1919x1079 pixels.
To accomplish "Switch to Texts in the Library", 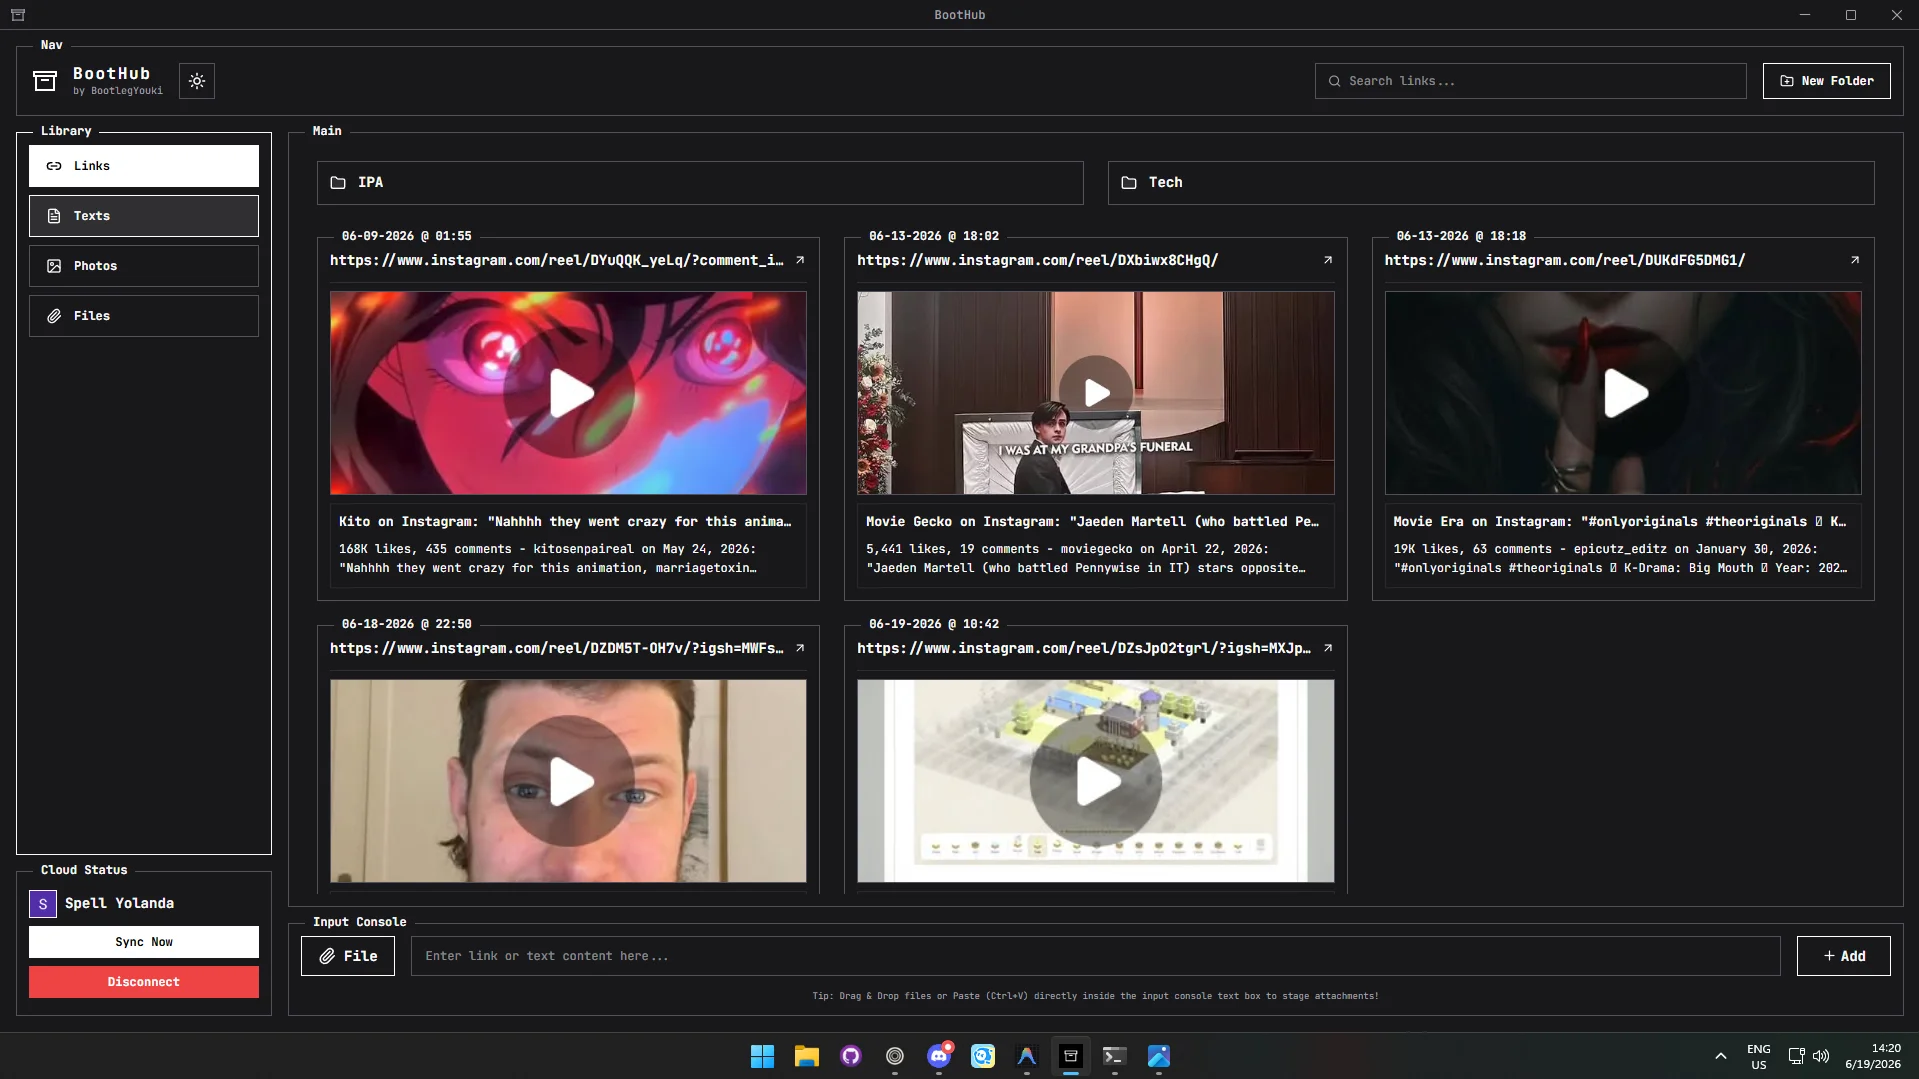I will [144, 216].
